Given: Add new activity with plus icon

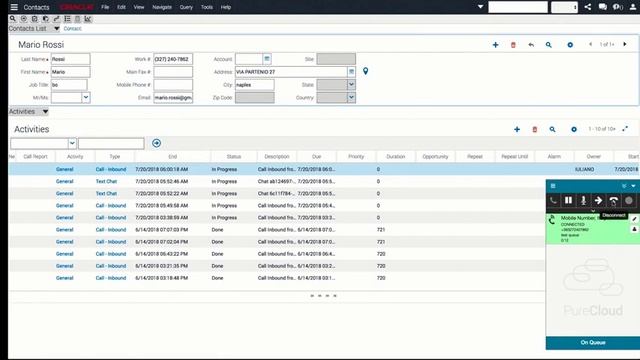Looking at the screenshot, I should coord(517,129).
